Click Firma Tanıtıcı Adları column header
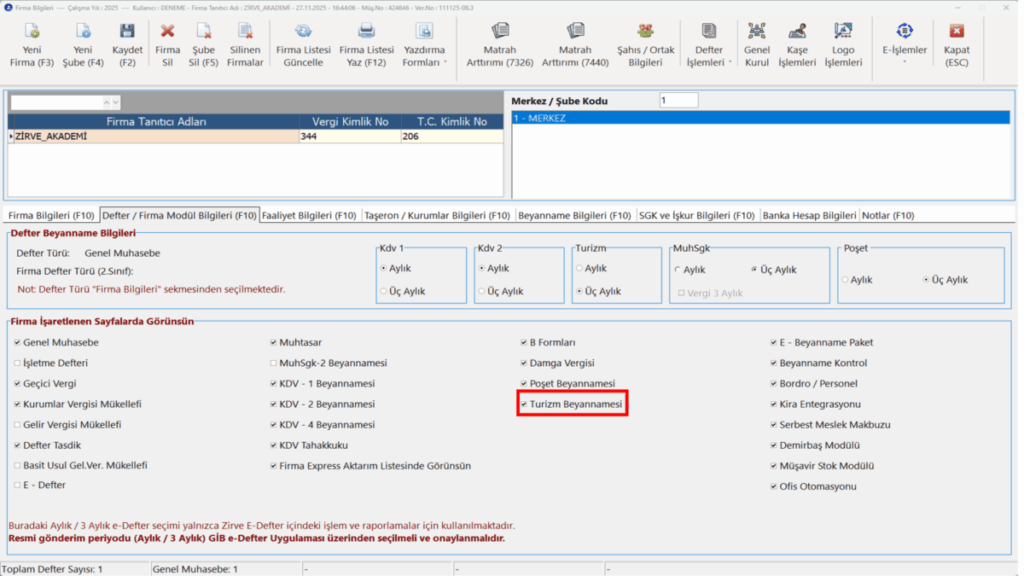This screenshot has width=1024, height=576. tap(156, 121)
